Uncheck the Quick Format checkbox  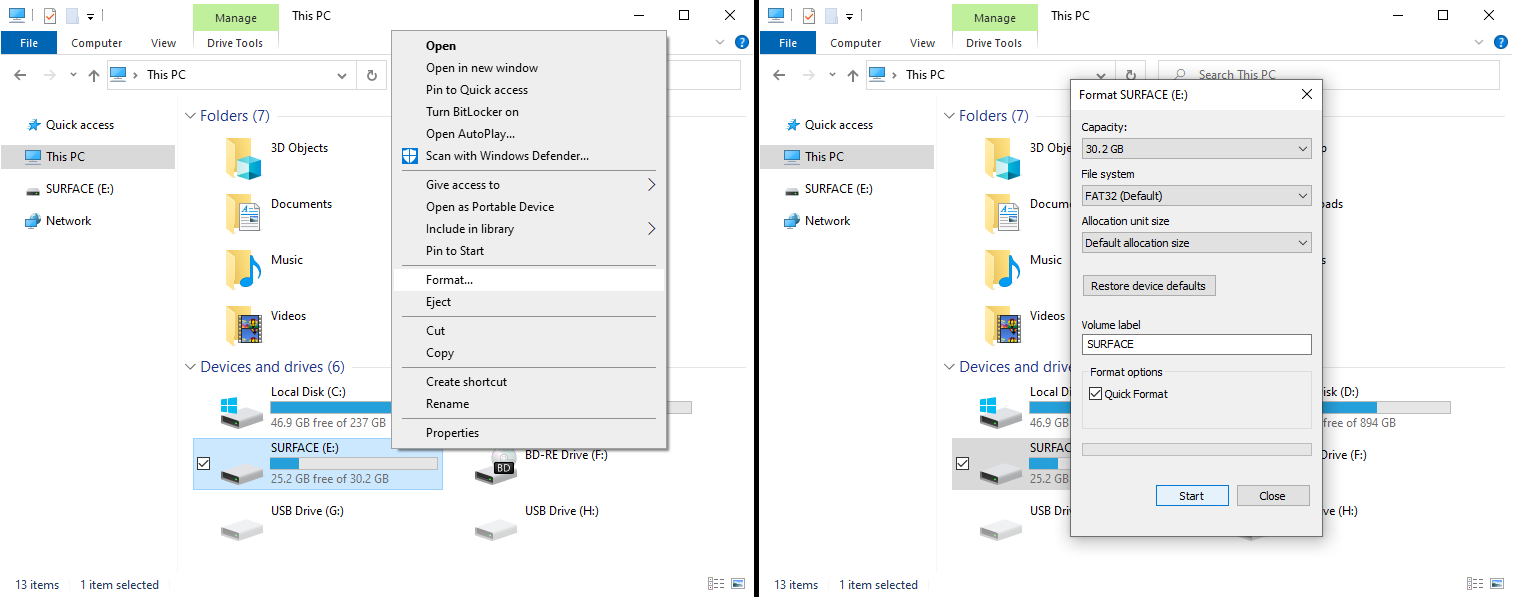pyautogui.click(x=1096, y=394)
